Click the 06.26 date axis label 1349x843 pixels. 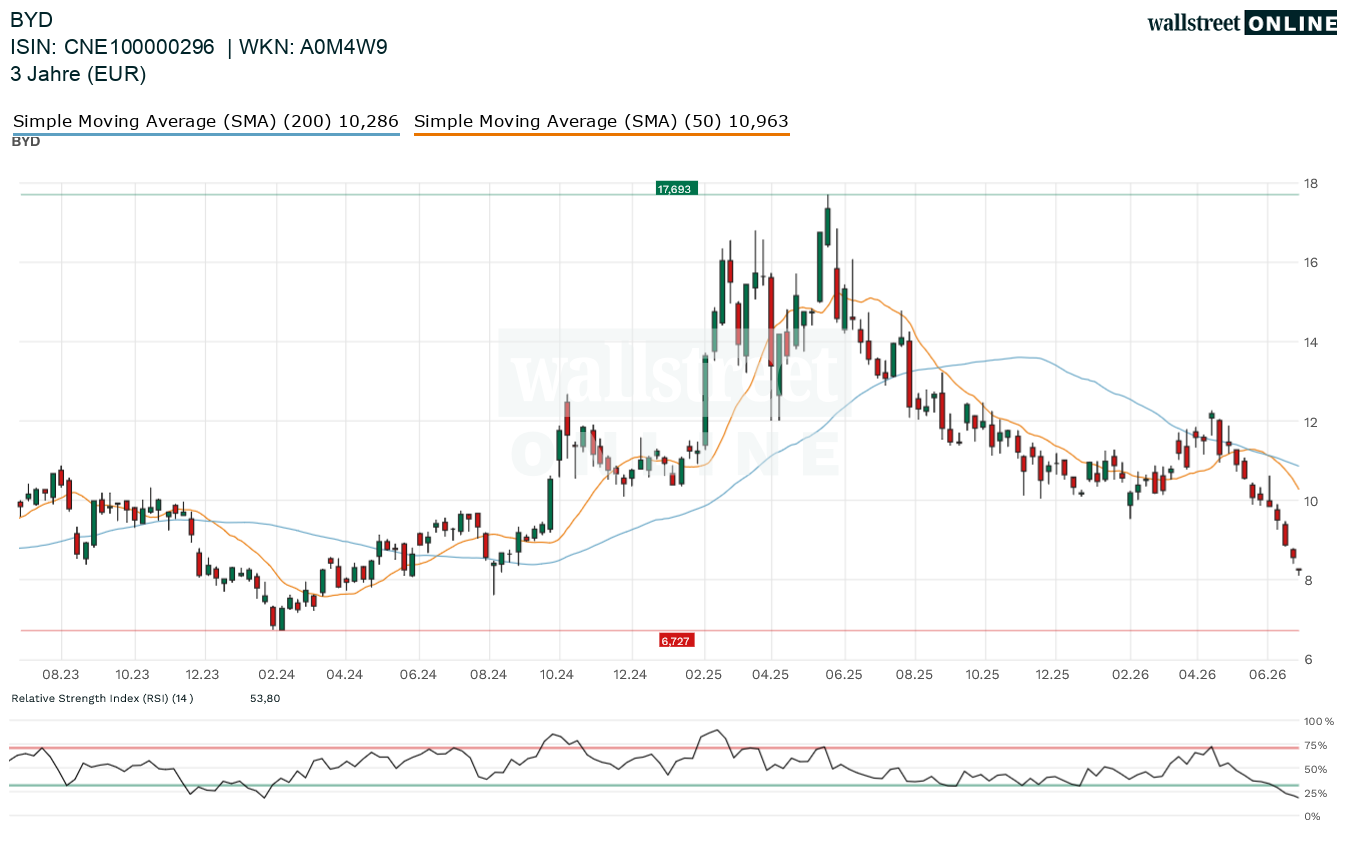coord(1267,675)
